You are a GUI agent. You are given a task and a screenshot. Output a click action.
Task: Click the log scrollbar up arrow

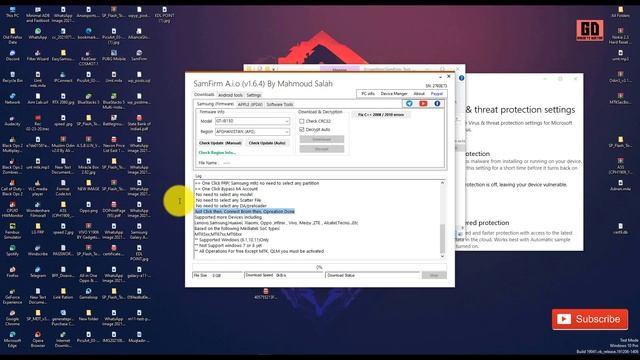(442, 183)
